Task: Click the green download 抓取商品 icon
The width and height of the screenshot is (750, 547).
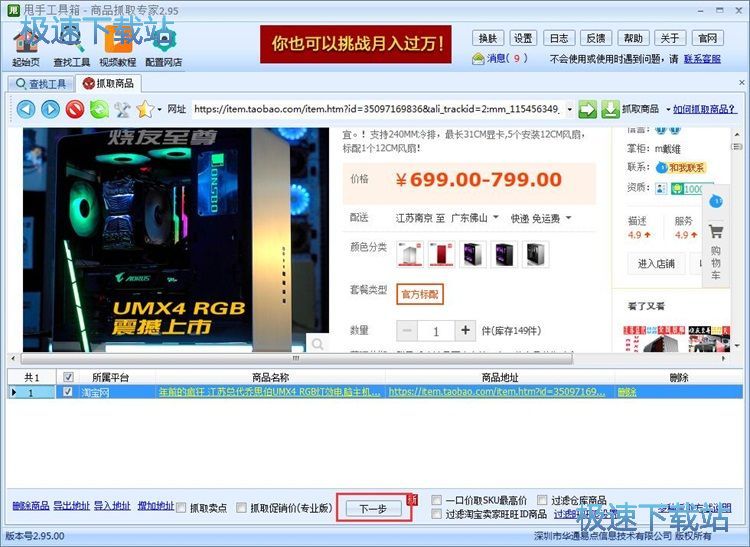Action: 610,109
